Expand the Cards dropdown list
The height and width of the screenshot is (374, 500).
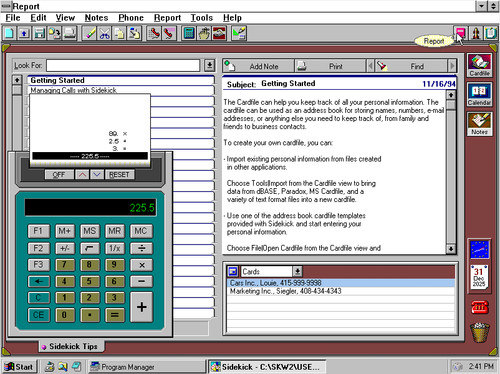[297, 271]
